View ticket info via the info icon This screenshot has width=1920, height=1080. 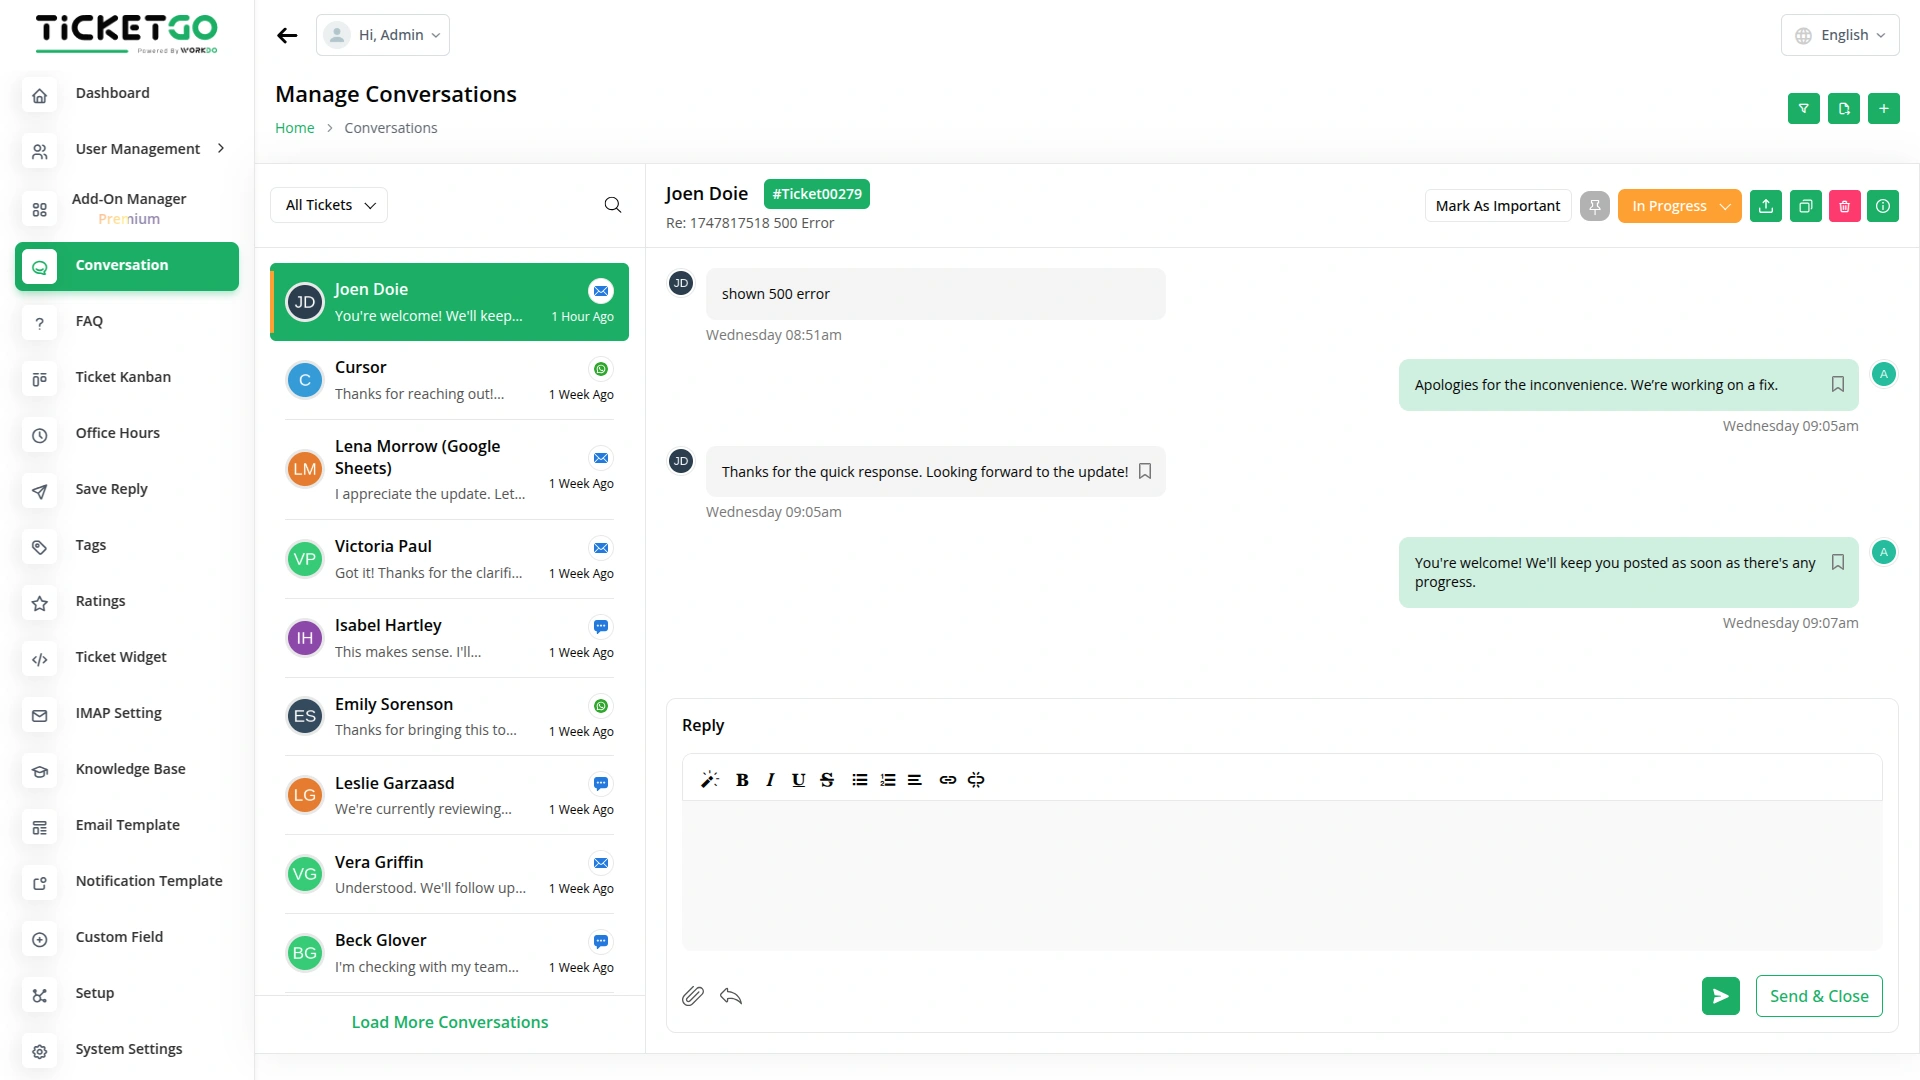coord(1883,206)
